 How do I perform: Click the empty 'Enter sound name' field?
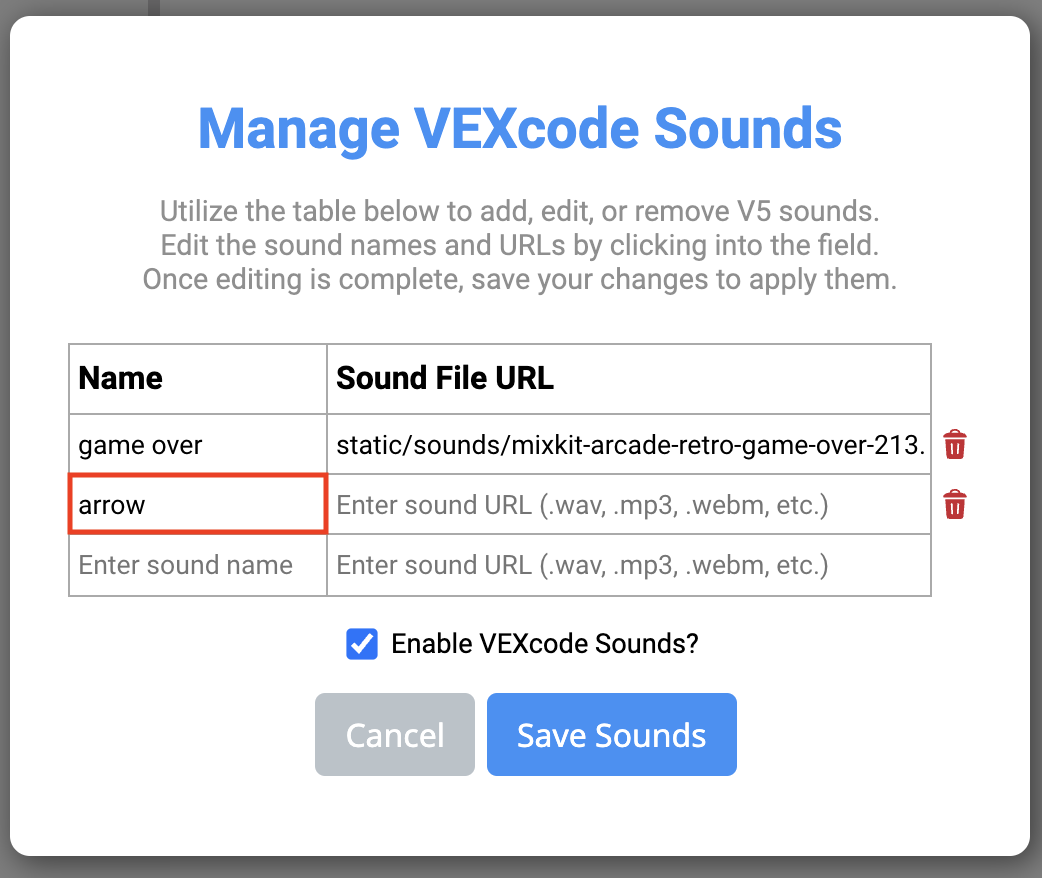(197, 565)
